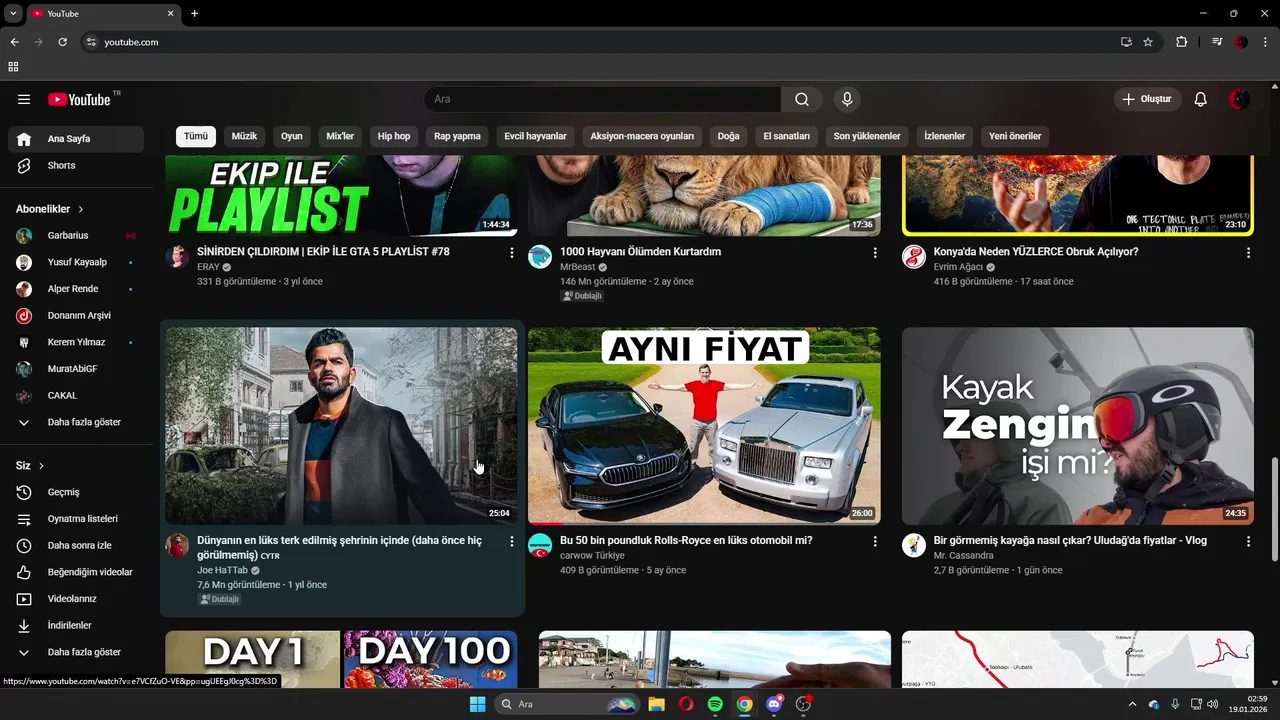Open Beğendiğim videolar liked videos

76,572
